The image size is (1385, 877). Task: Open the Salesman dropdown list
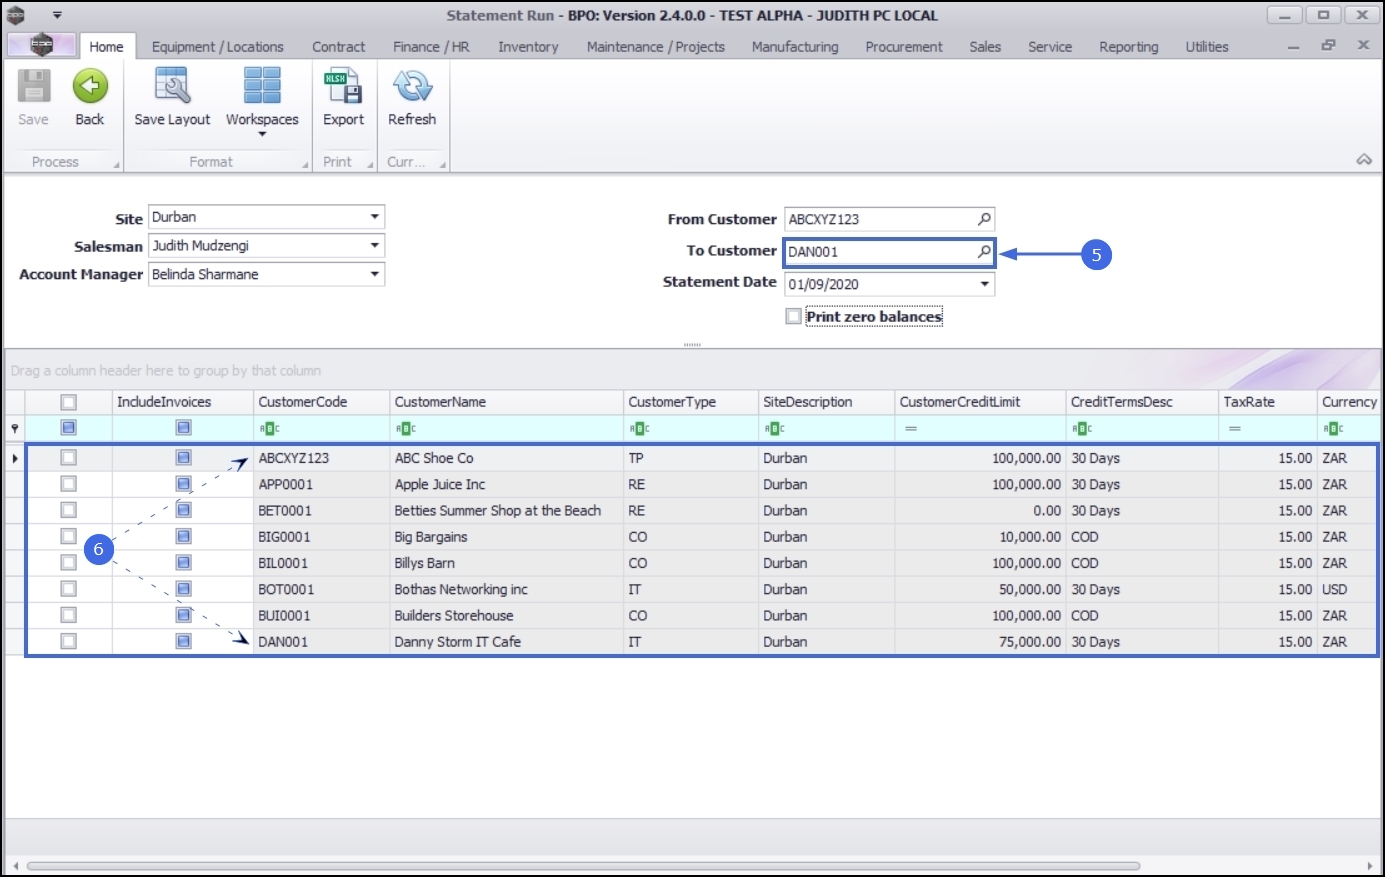[x=374, y=246]
